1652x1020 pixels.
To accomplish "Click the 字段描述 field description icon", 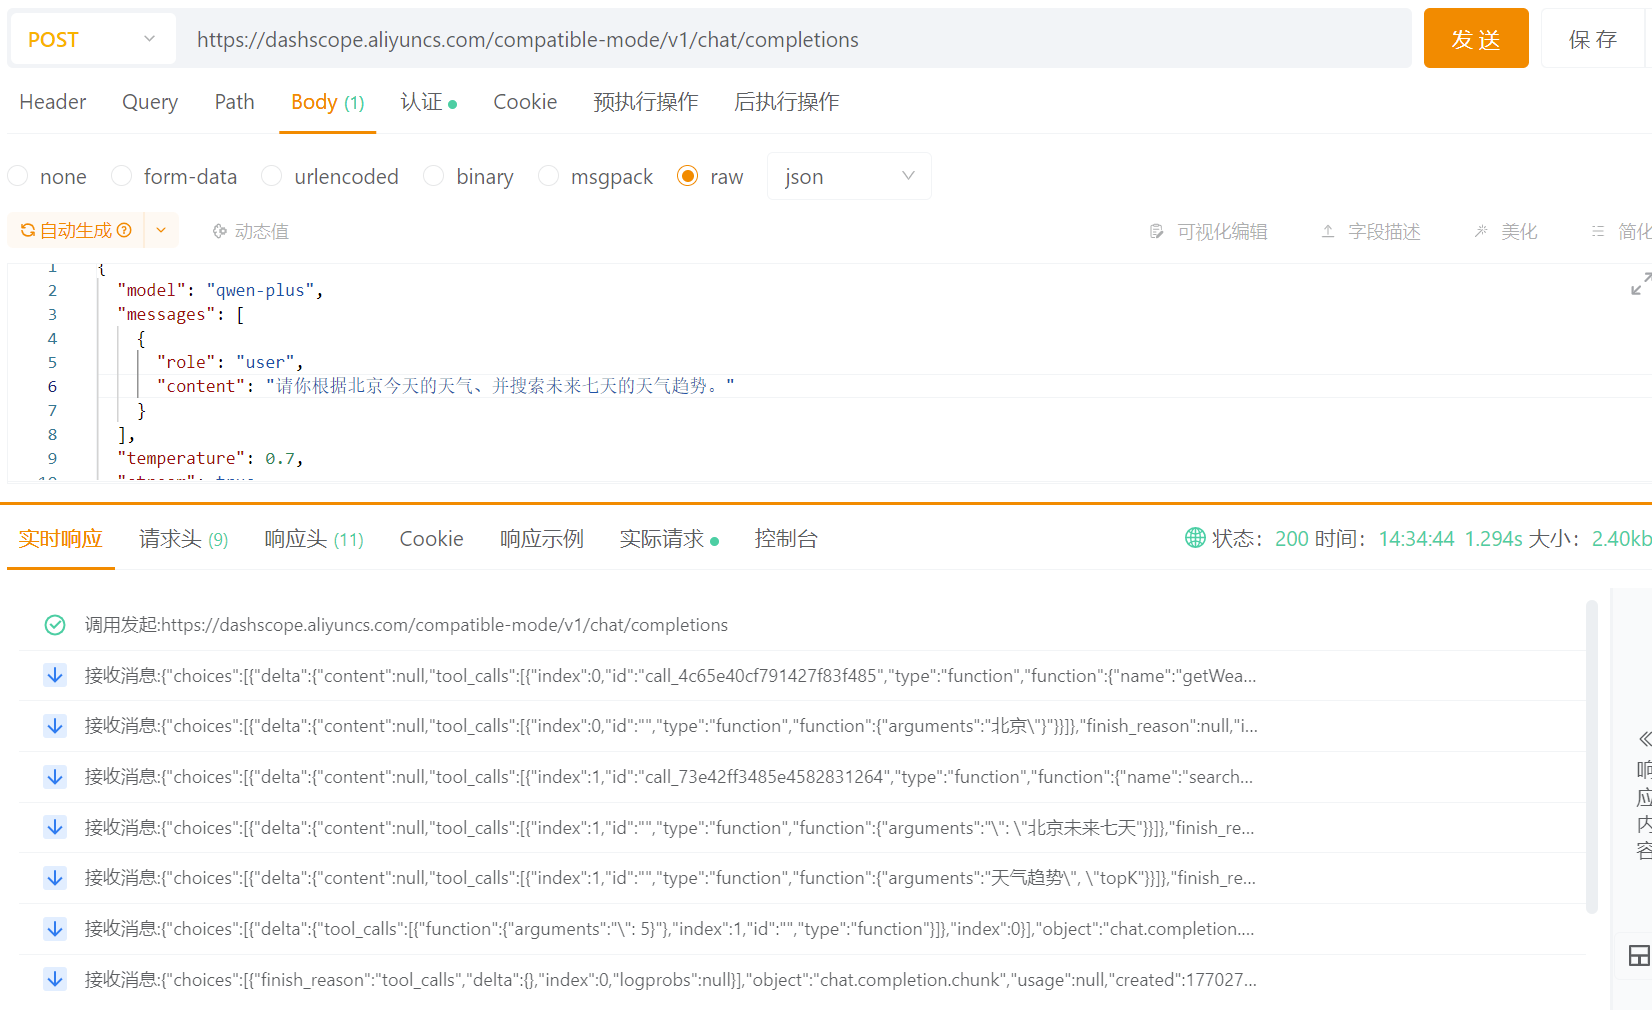I will click(x=1328, y=231).
